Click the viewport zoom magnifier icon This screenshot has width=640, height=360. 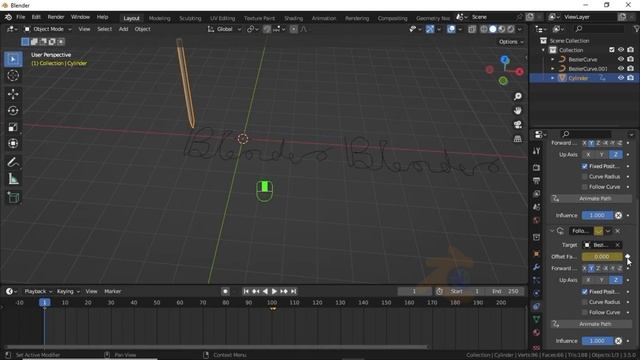tap(518, 97)
